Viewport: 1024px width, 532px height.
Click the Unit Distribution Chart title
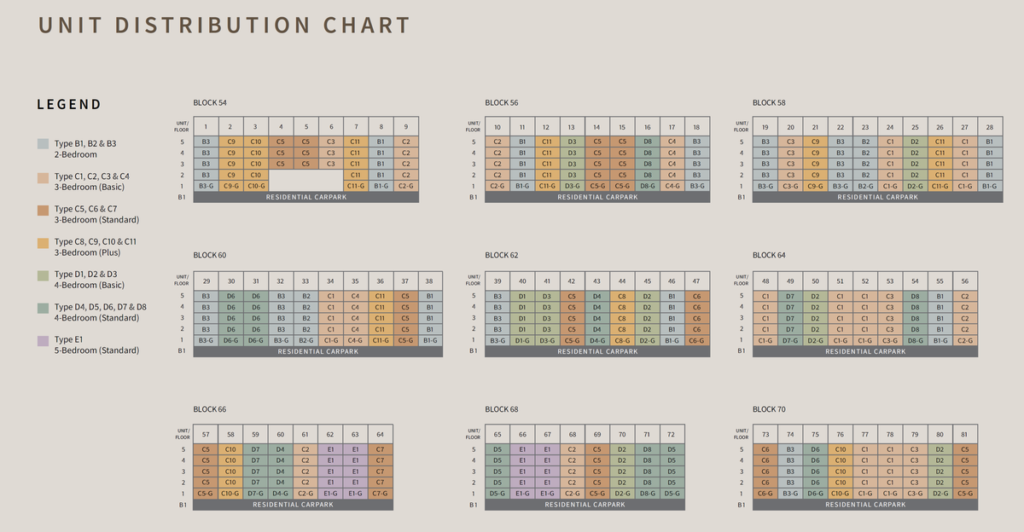pyautogui.click(x=224, y=26)
